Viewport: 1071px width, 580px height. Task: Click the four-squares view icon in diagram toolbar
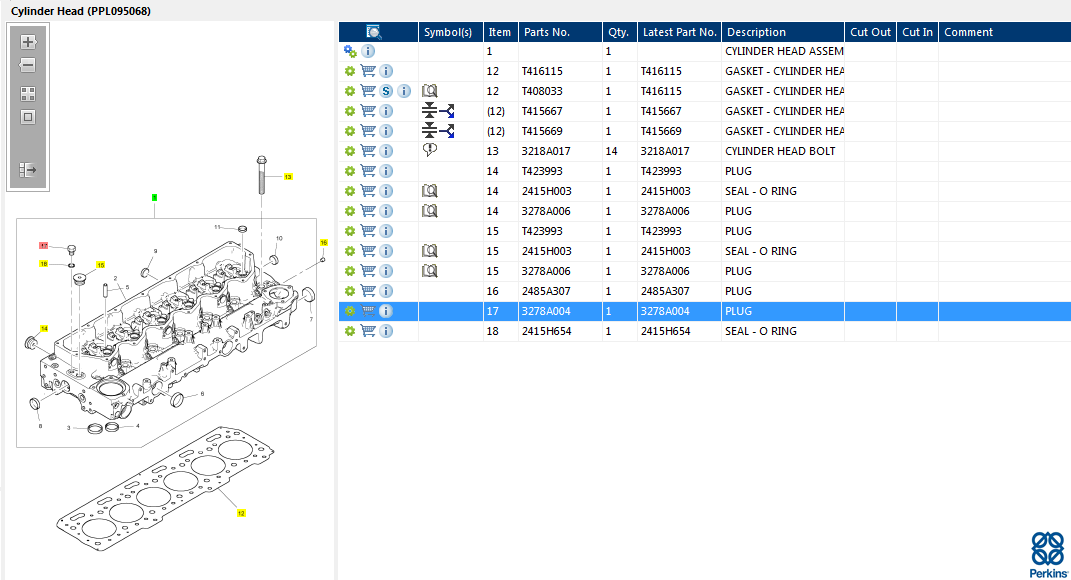28,94
